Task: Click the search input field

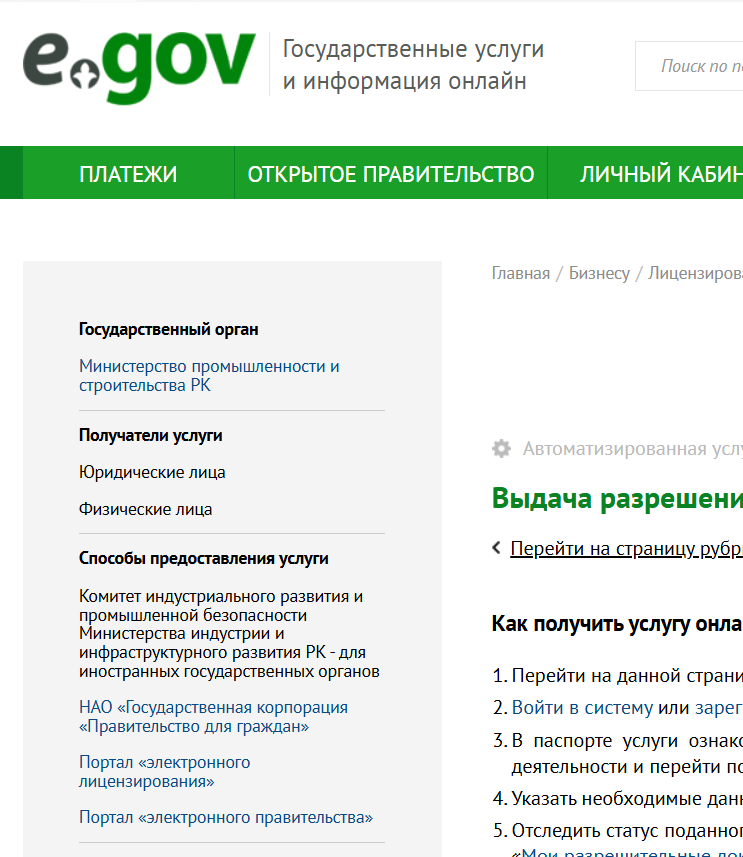Action: [x=689, y=66]
